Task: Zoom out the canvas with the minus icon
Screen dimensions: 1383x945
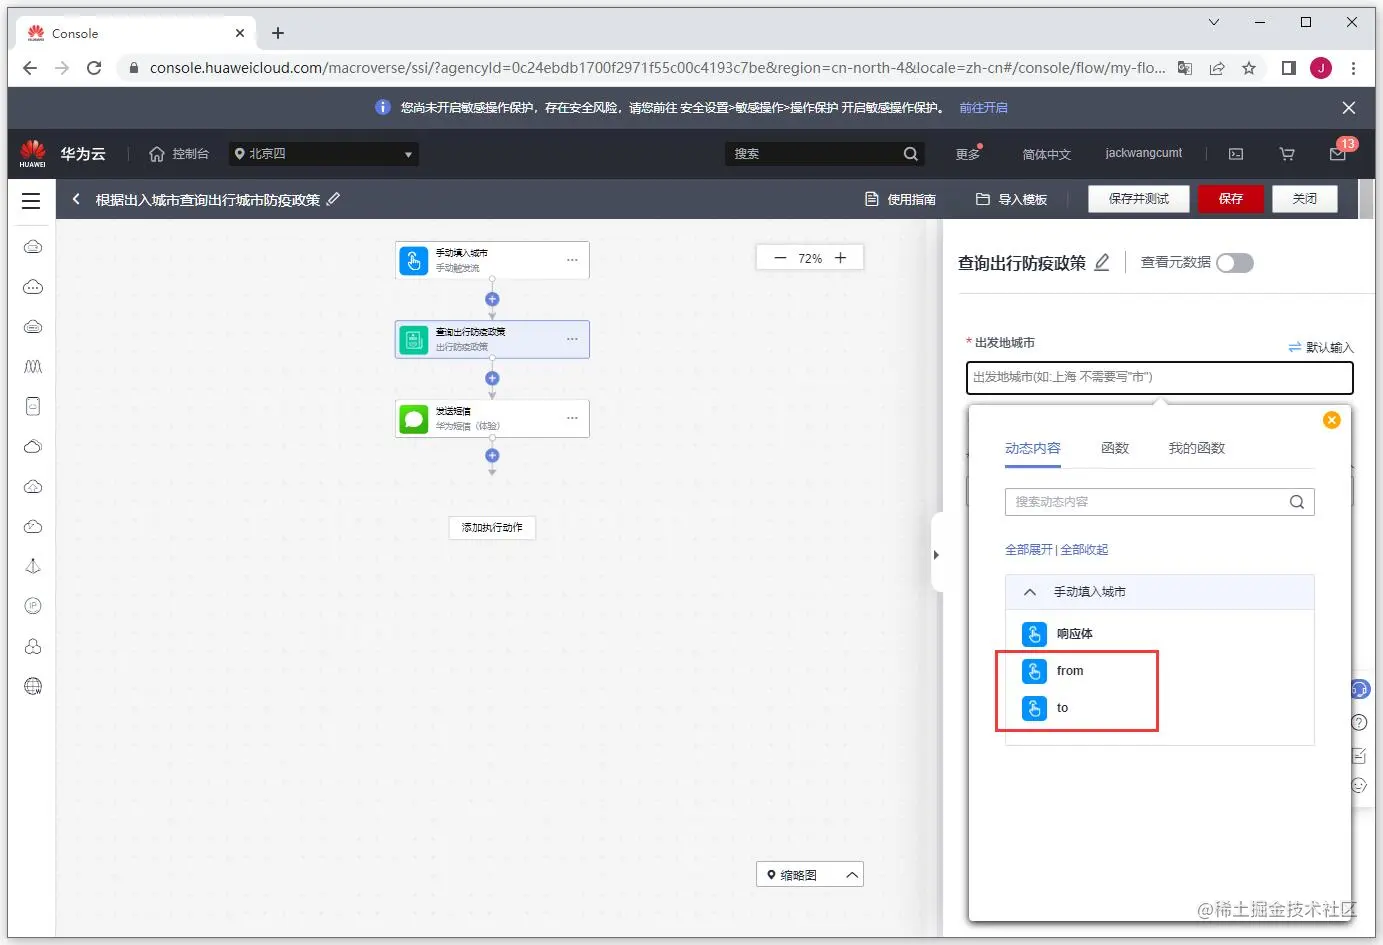Action: (x=780, y=258)
